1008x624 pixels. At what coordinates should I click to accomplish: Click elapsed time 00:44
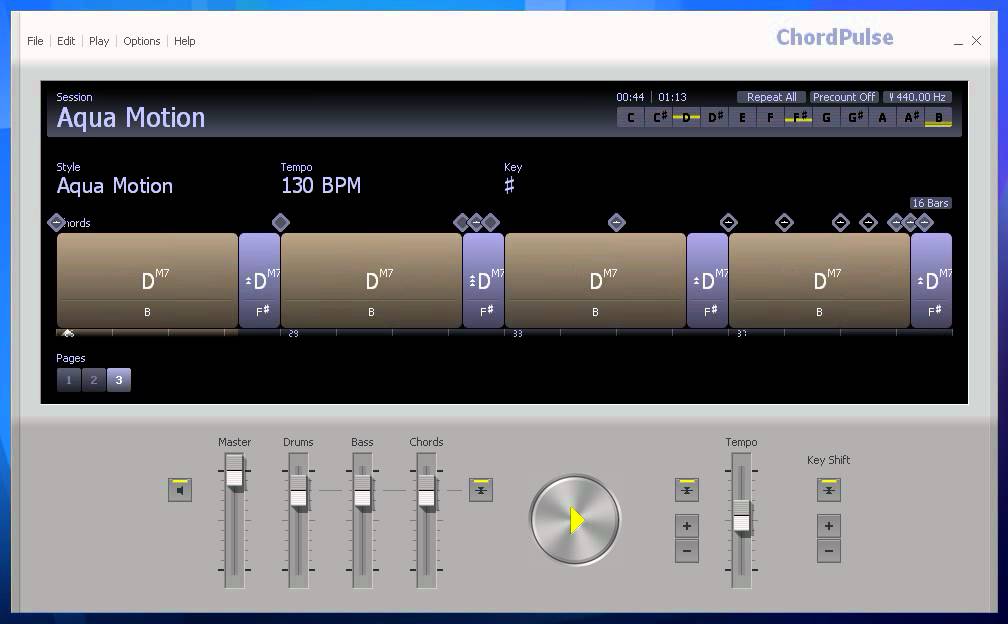630,97
